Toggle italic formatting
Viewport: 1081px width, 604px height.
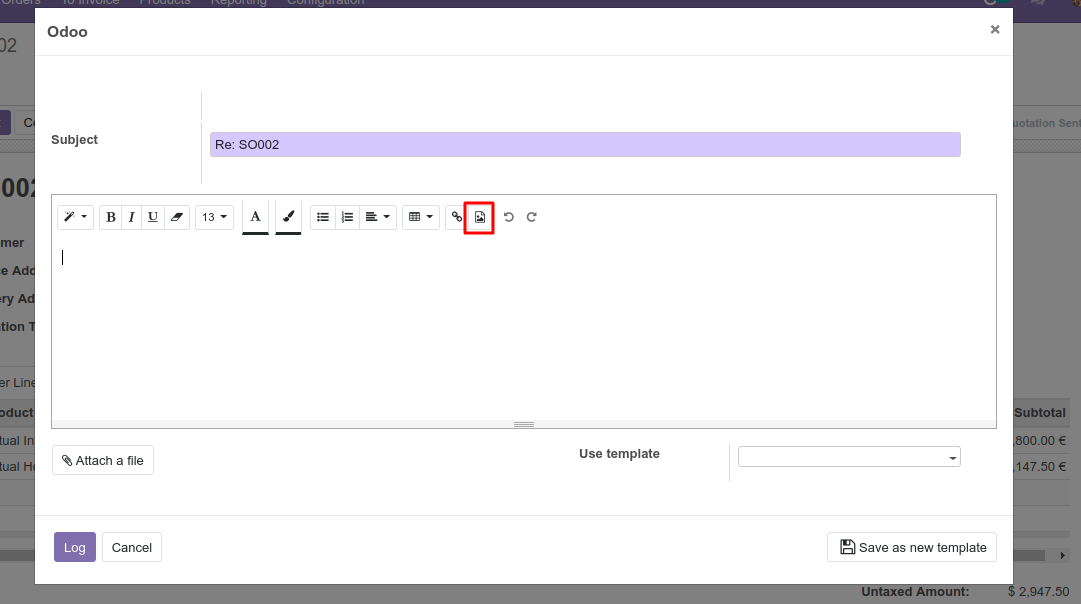pos(131,217)
